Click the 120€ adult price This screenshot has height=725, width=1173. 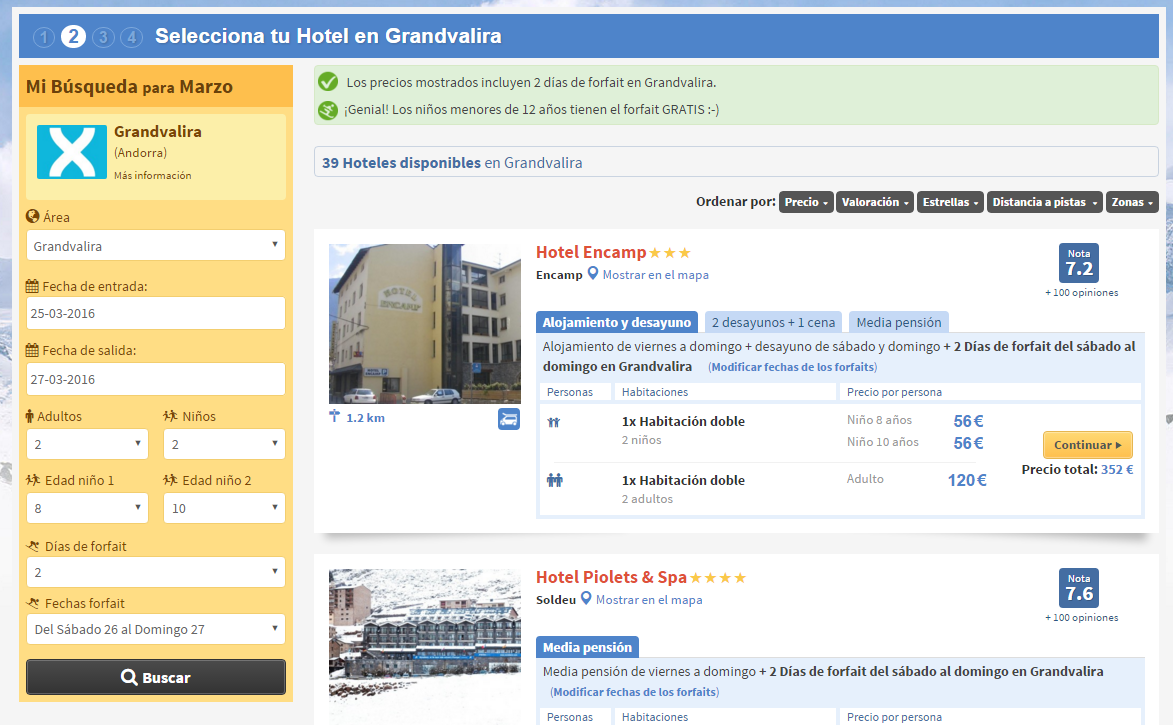[x=967, y=480]
